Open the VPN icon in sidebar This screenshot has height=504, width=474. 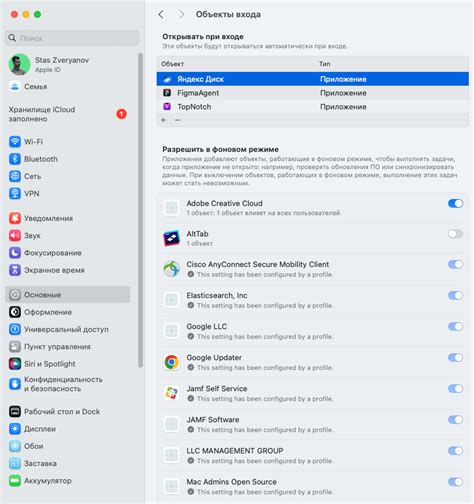tap(15, 193)
